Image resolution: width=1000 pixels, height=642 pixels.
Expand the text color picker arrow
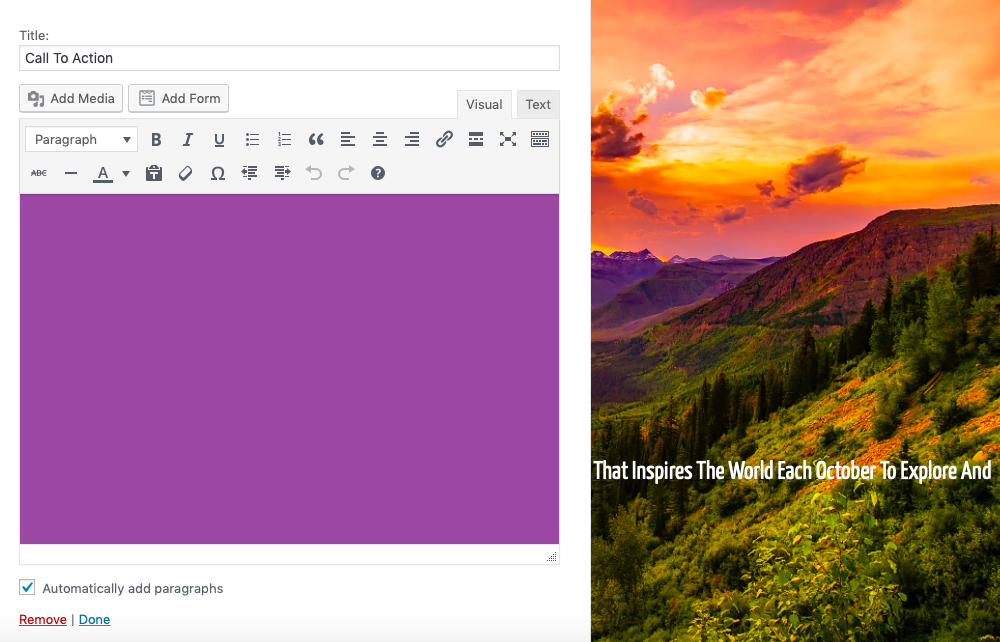coord(126,173)
